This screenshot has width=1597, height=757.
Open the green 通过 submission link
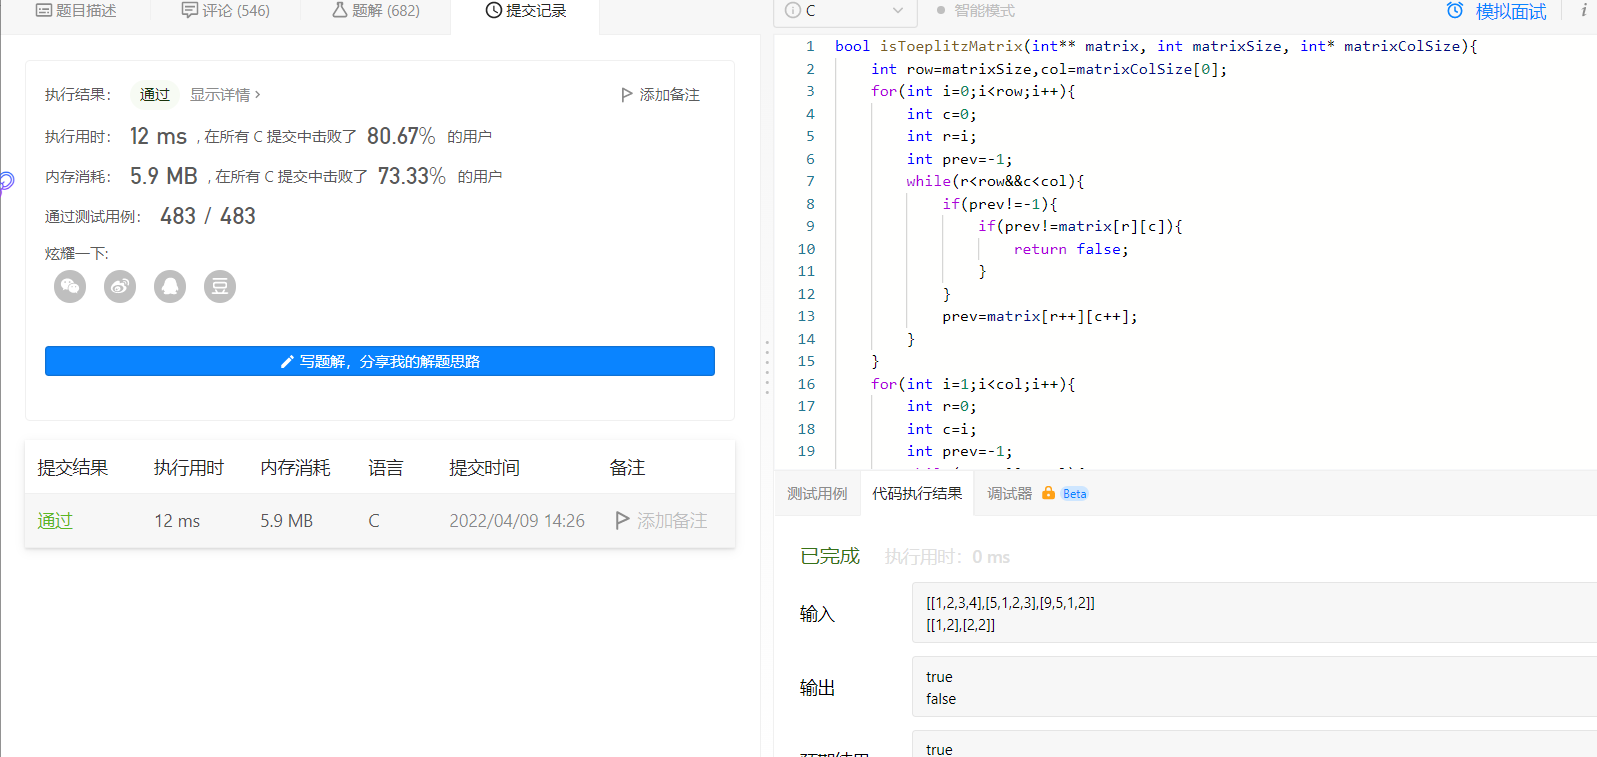click(x=55, y=520)
